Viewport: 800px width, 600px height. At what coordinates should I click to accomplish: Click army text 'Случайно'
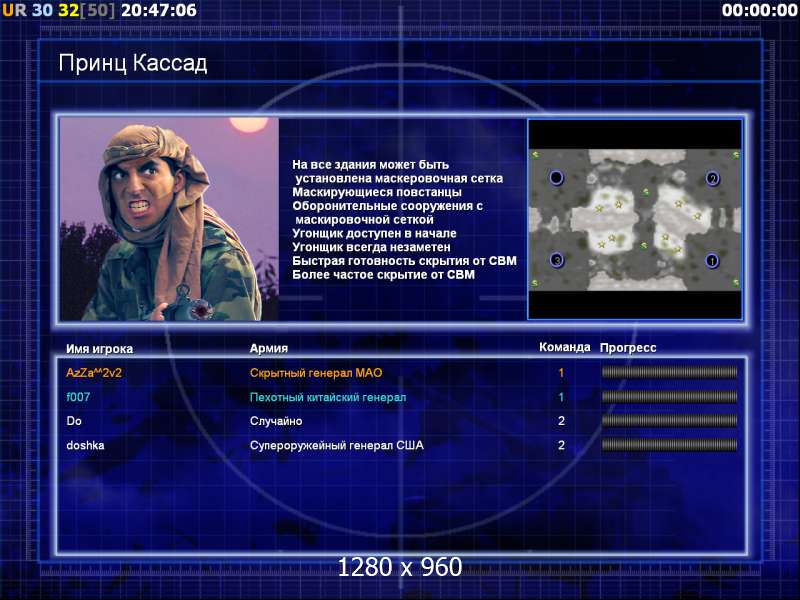point(276,421)
